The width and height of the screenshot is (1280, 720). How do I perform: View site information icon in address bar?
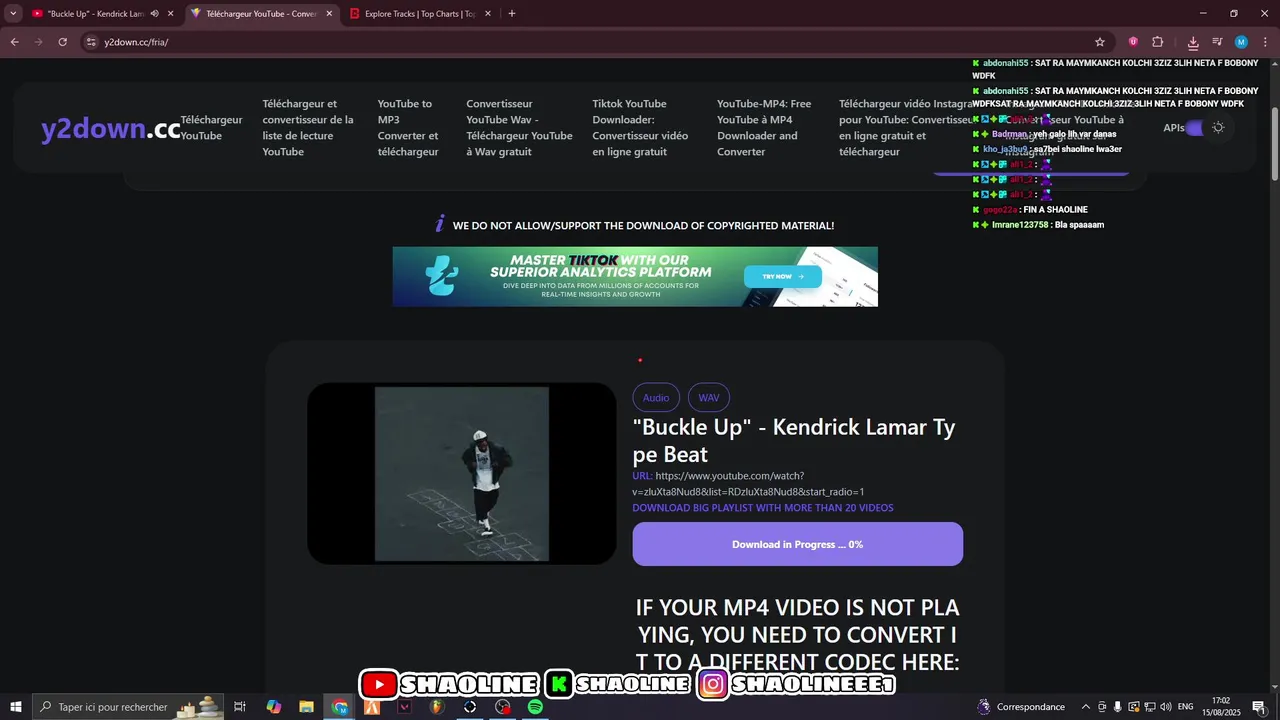[x=90, y=42]
